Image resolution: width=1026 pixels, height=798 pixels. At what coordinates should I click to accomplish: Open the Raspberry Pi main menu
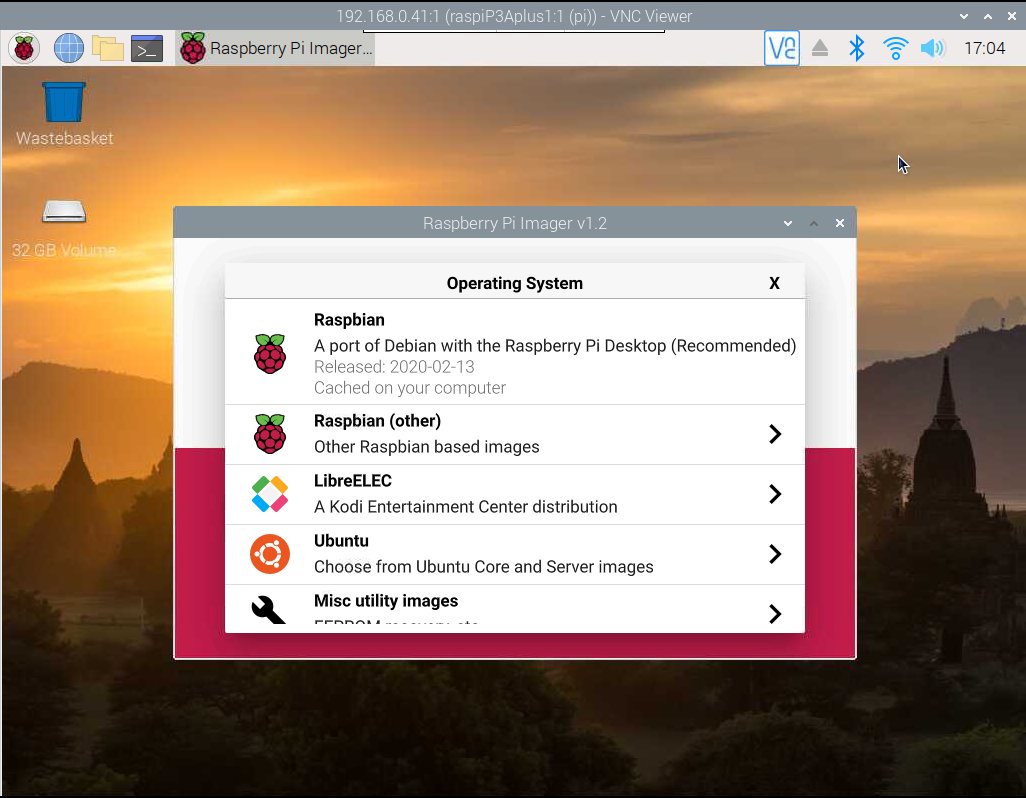coord(24,48)
